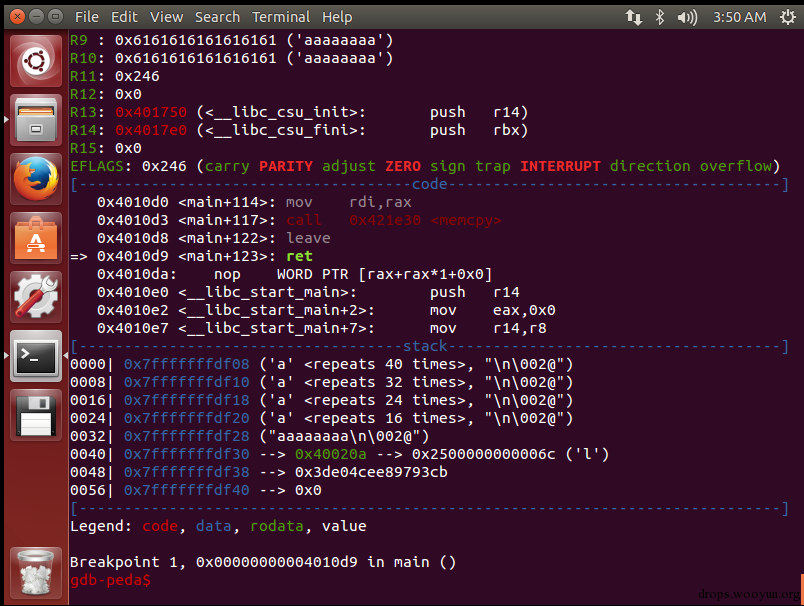Screen dimensions: 804x606
Task: Open the Ubuntu Dash launcher
Action: [x=36, y=62]
